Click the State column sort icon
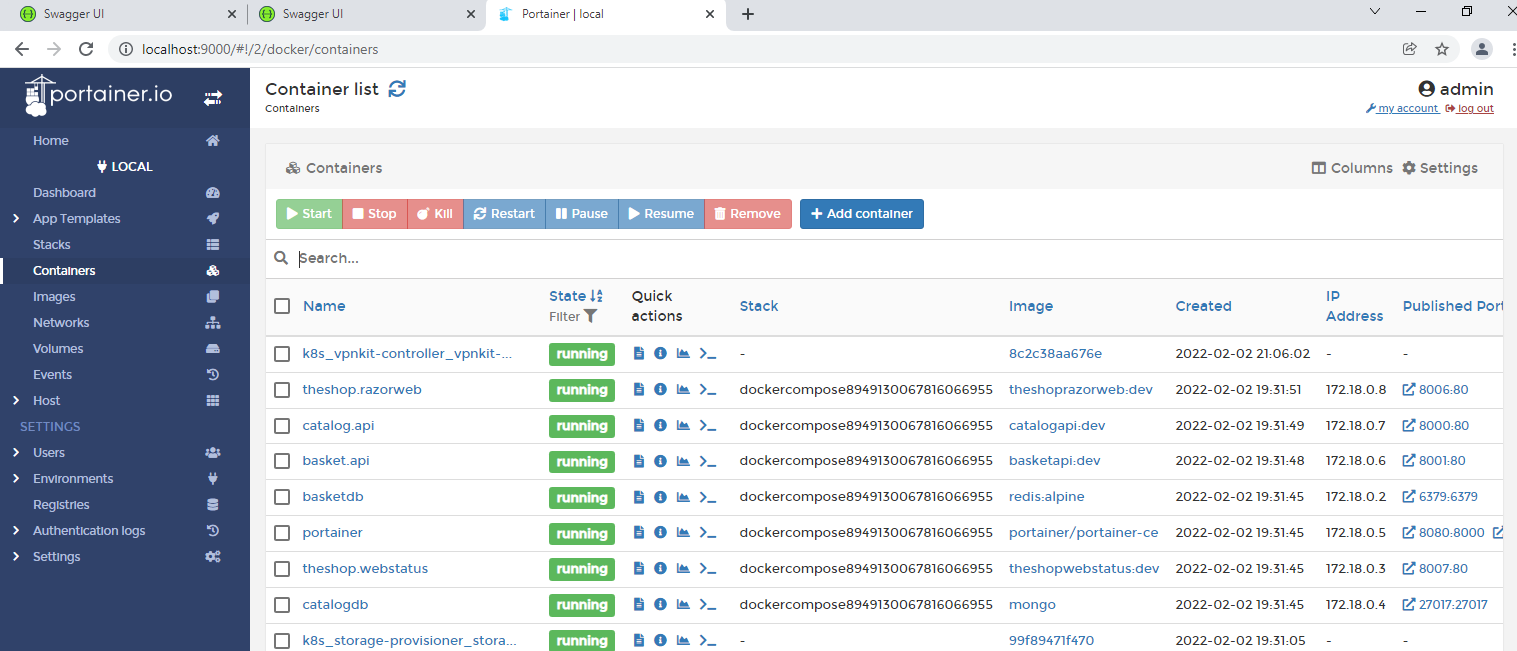Image resolution: width=1517 pixels, height=651 pixels. point(597,296)
